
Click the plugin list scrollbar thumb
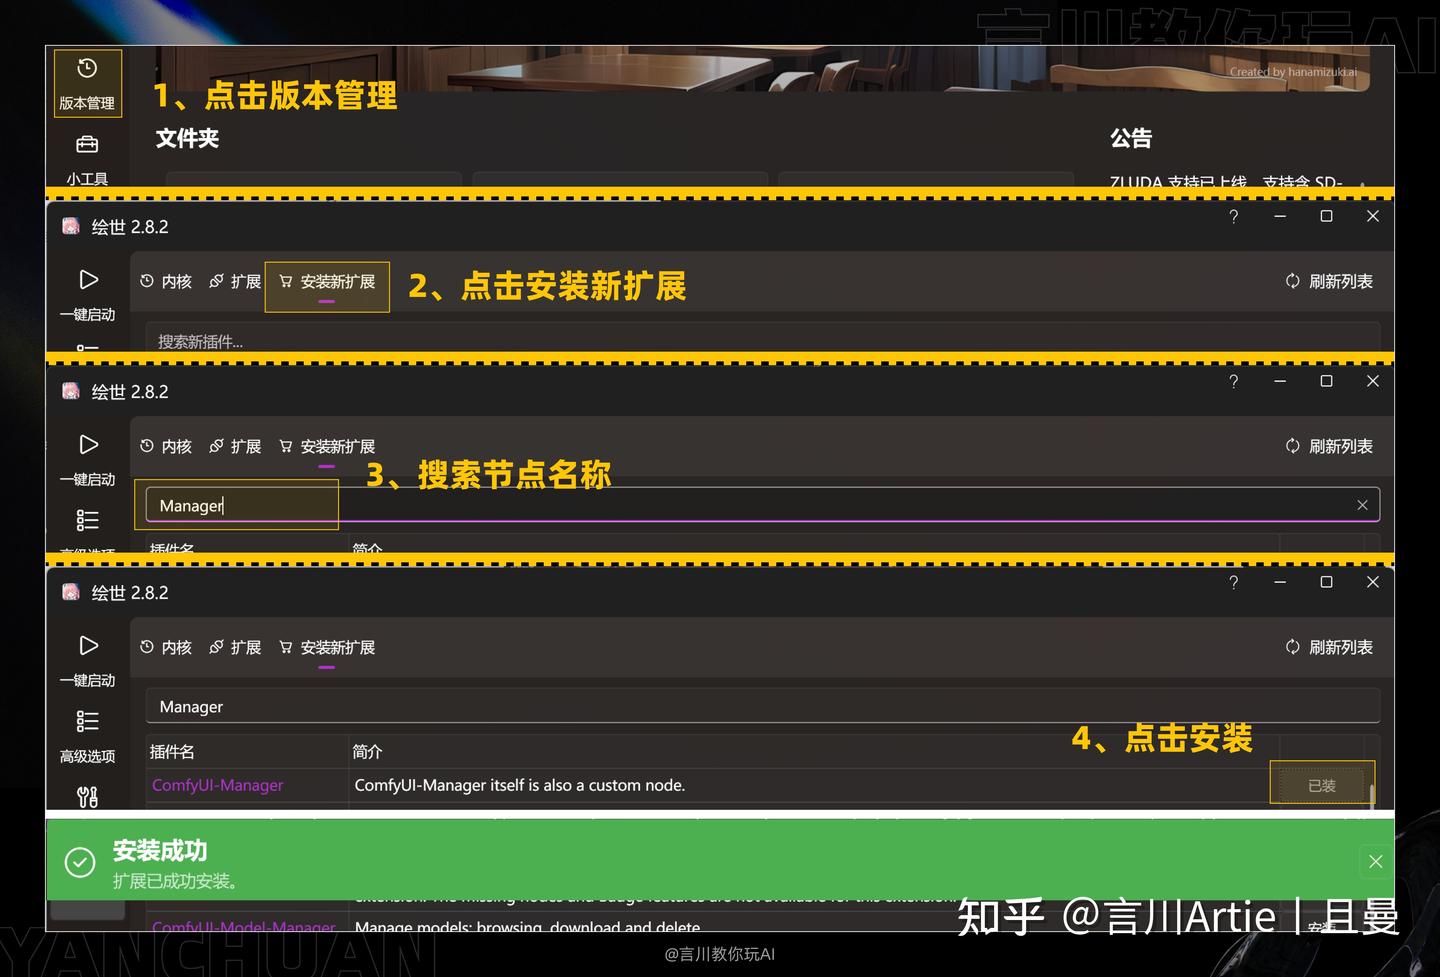click(1372, 795)
